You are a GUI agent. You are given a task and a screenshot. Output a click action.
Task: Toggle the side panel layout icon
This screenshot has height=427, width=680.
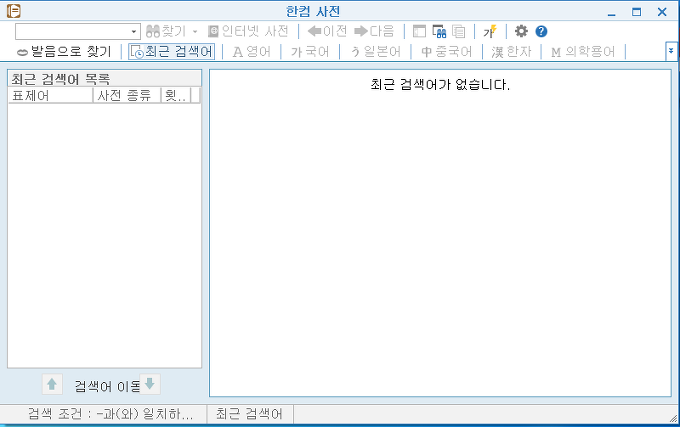click(x=419, y=31)
